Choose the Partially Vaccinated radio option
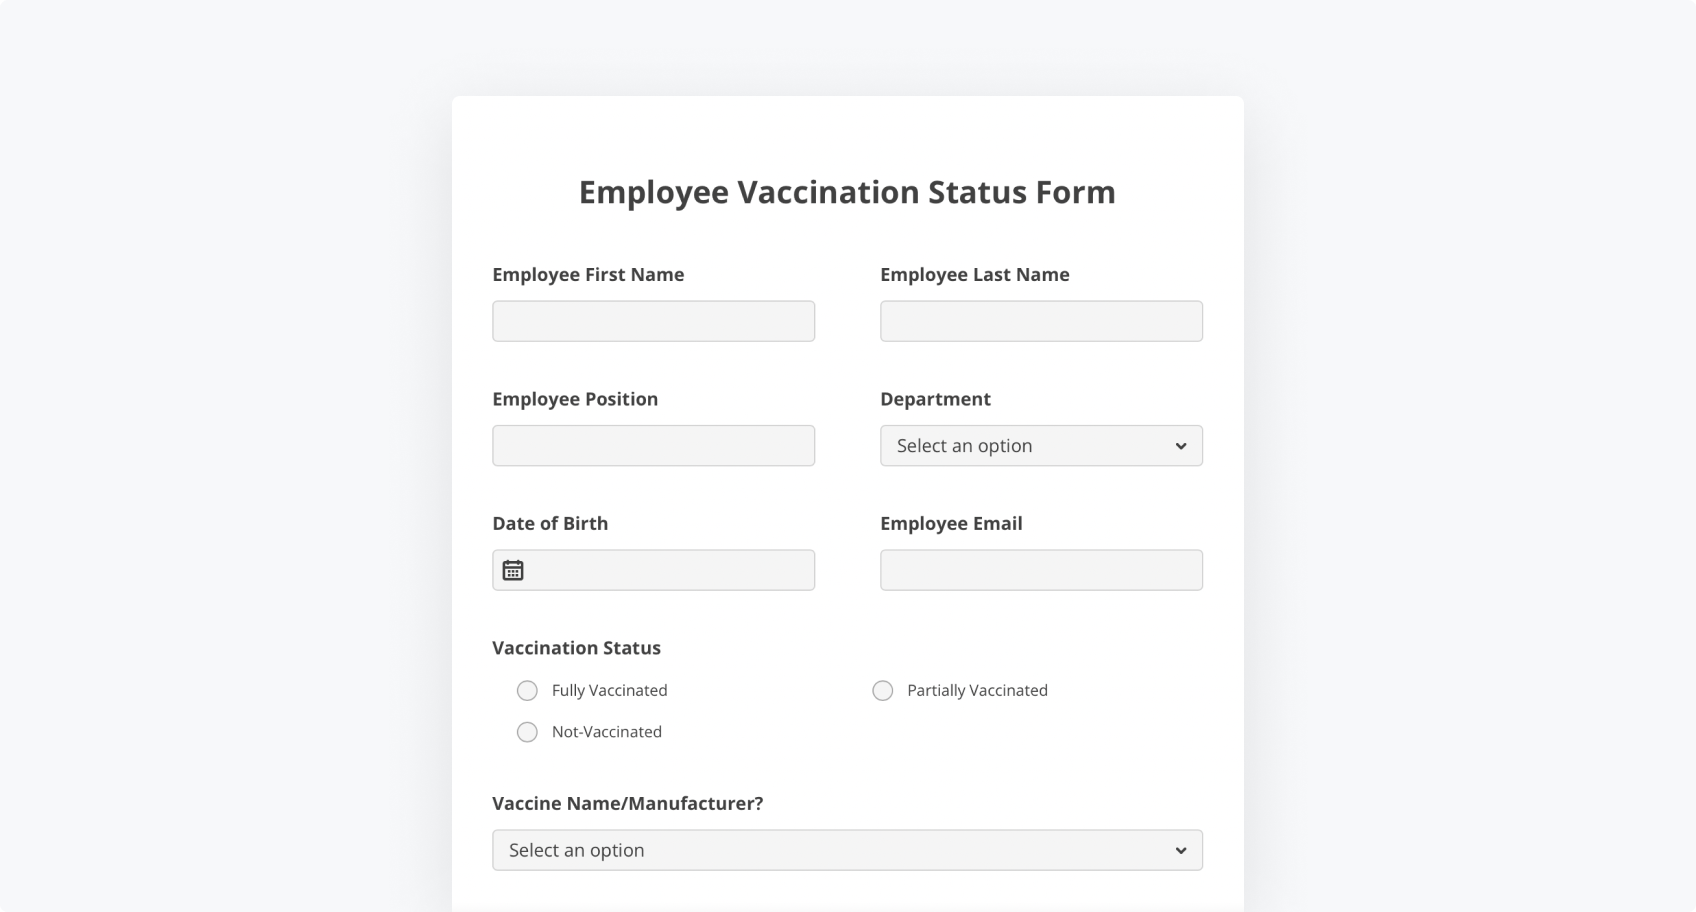The width and height of the screenshot is (1696, 912). [882, 691]
